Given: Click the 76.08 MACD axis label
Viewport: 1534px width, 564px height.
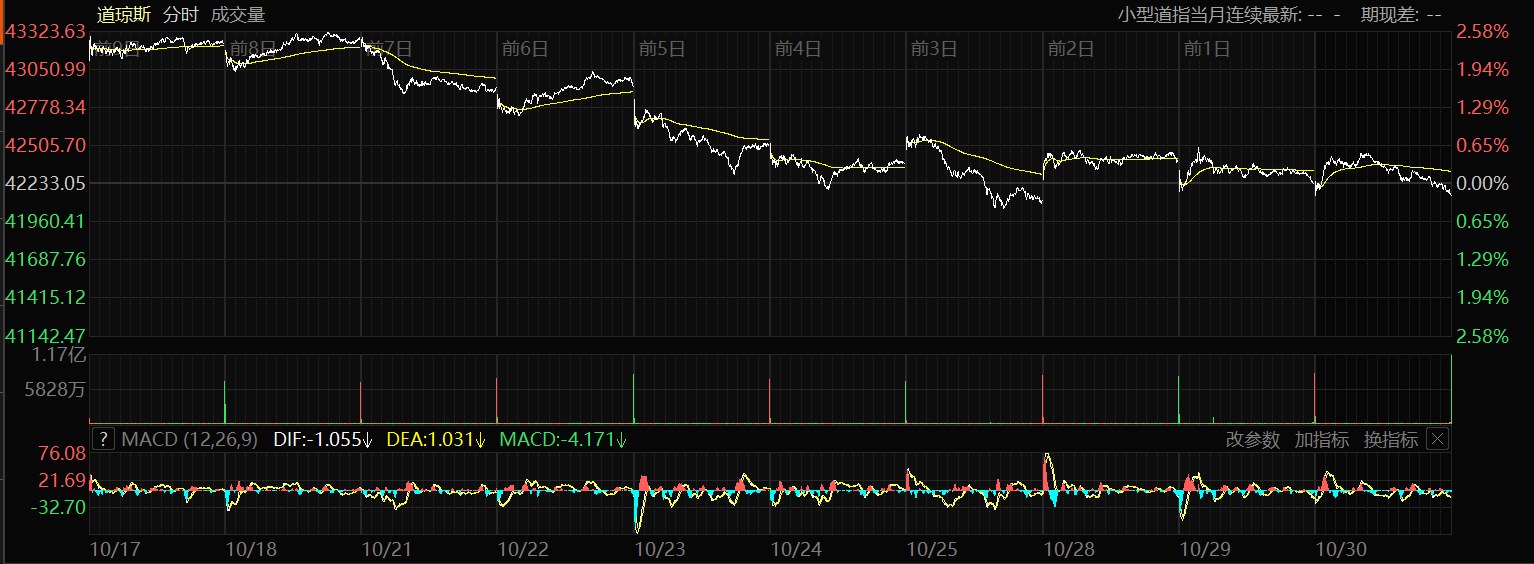Looking at the screenshot, I should (62, 454).
